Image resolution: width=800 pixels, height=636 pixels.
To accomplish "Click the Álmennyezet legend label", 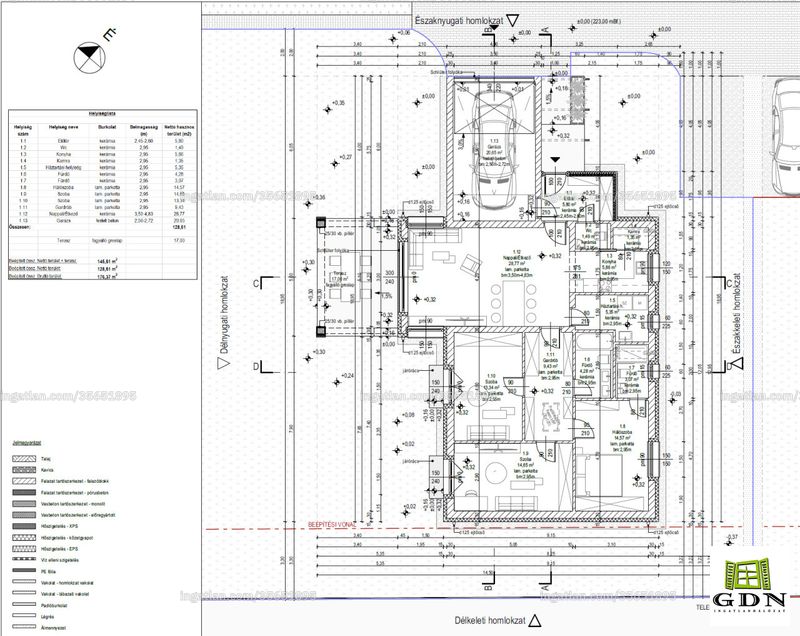I will 53,628.
